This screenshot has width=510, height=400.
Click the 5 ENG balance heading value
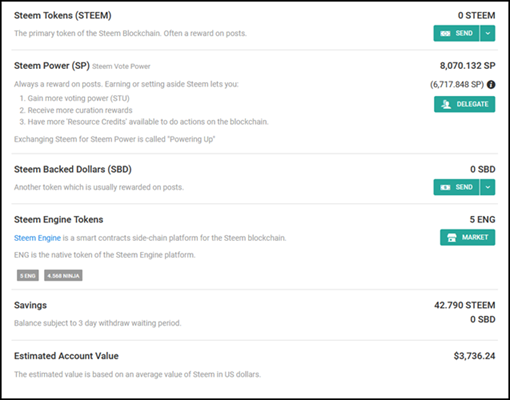pos(482,220)
